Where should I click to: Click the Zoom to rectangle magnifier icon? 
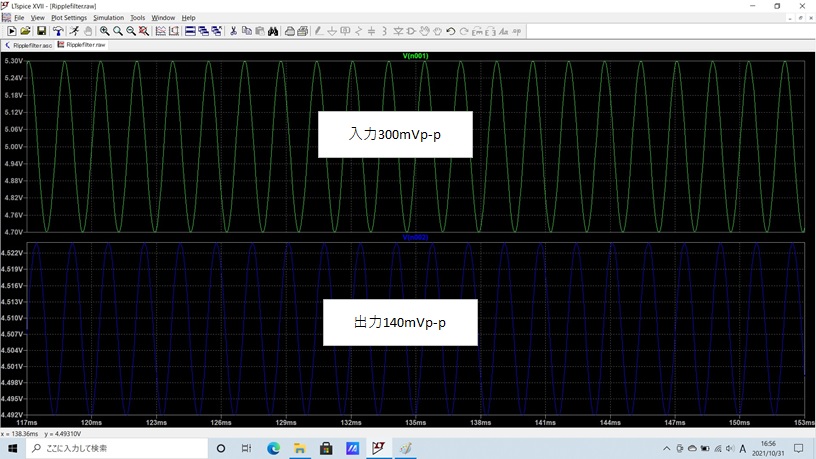pos(104,31)
